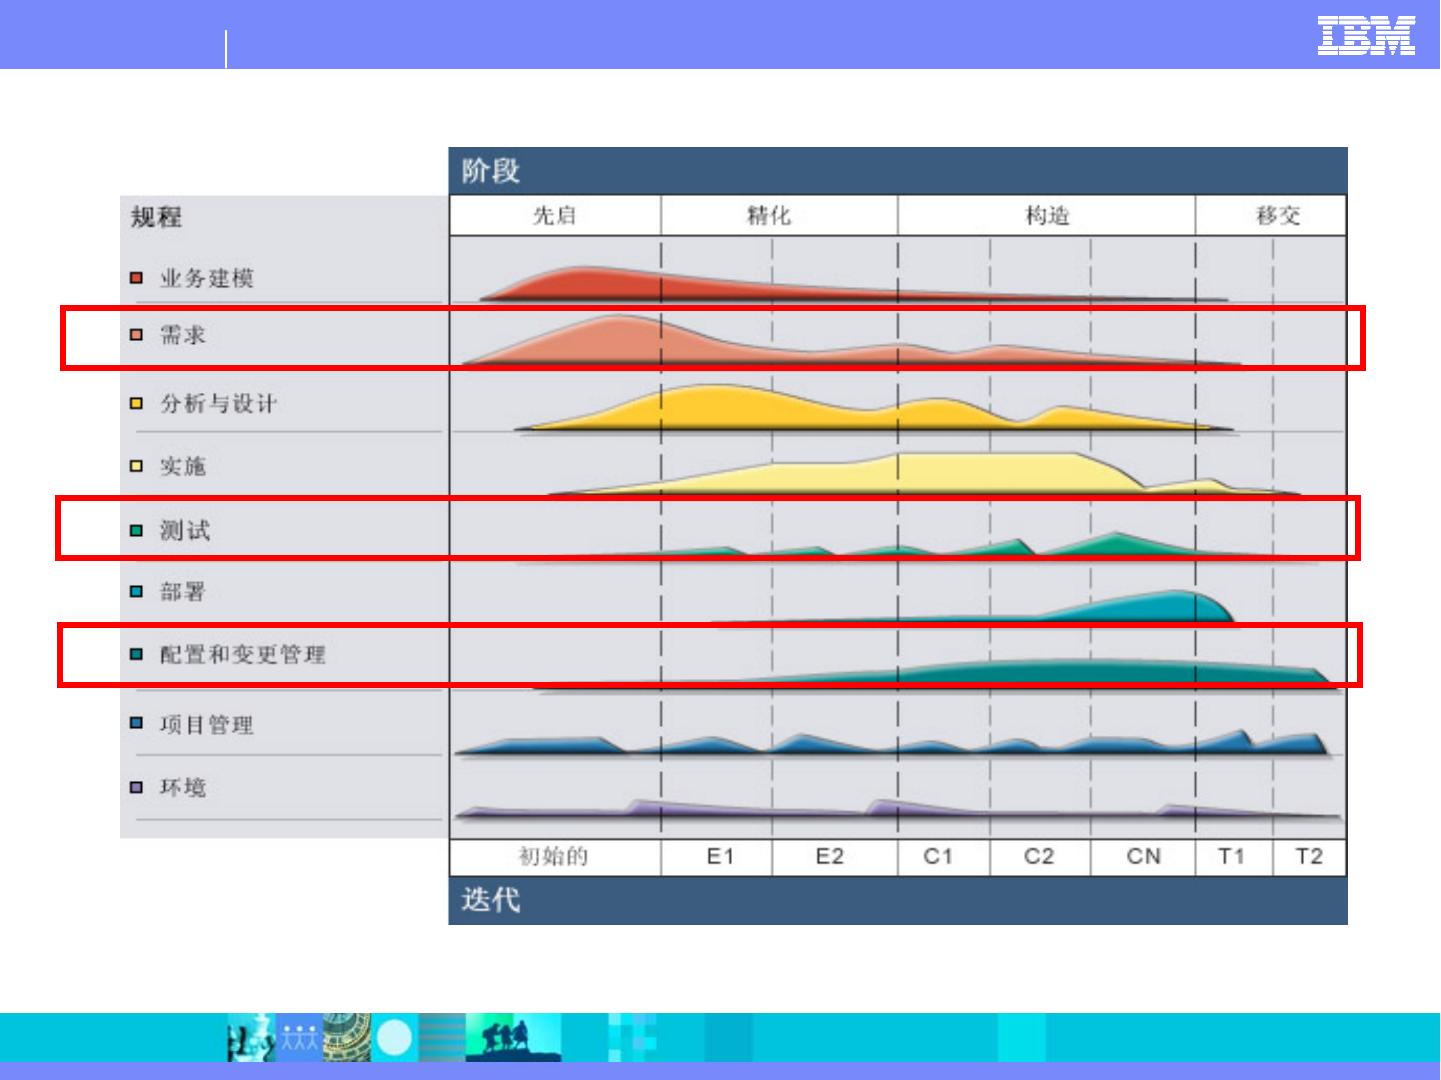Select the 精化 phase column header
1441x1080 pixels.
tap(779, 216)
